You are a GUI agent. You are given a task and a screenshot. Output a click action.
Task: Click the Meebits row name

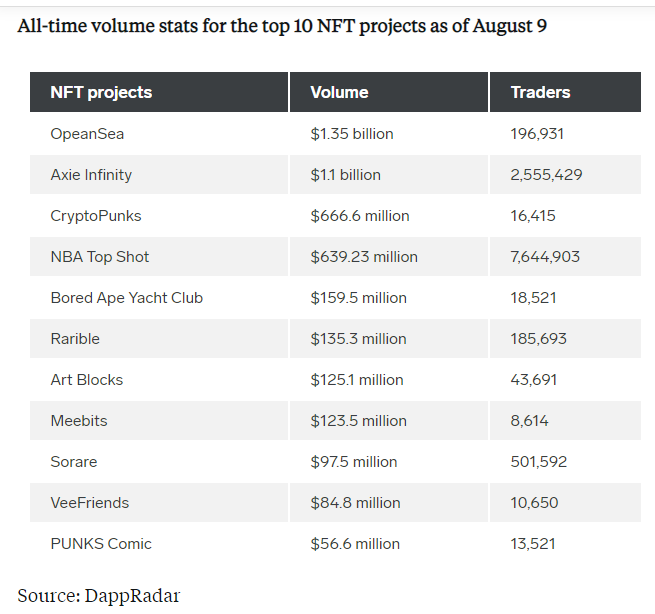[78, 420]
